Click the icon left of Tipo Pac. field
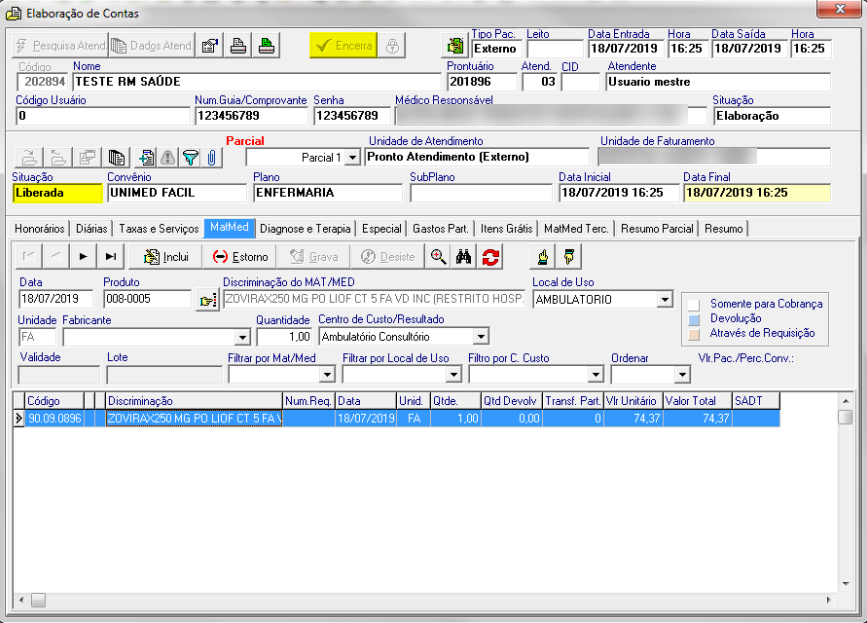Image resolution: width=867 pixels, height=623 pixels. tap(456, 45)
